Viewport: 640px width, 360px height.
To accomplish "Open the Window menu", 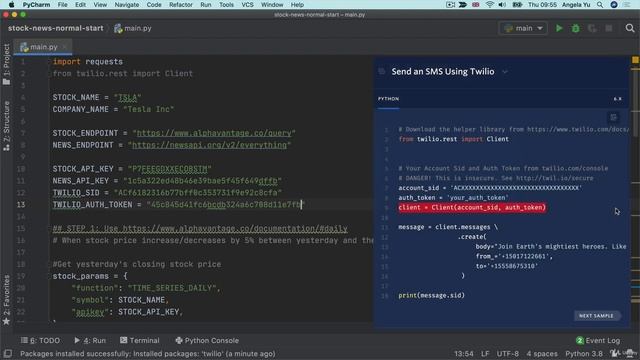I will (272, 4).
